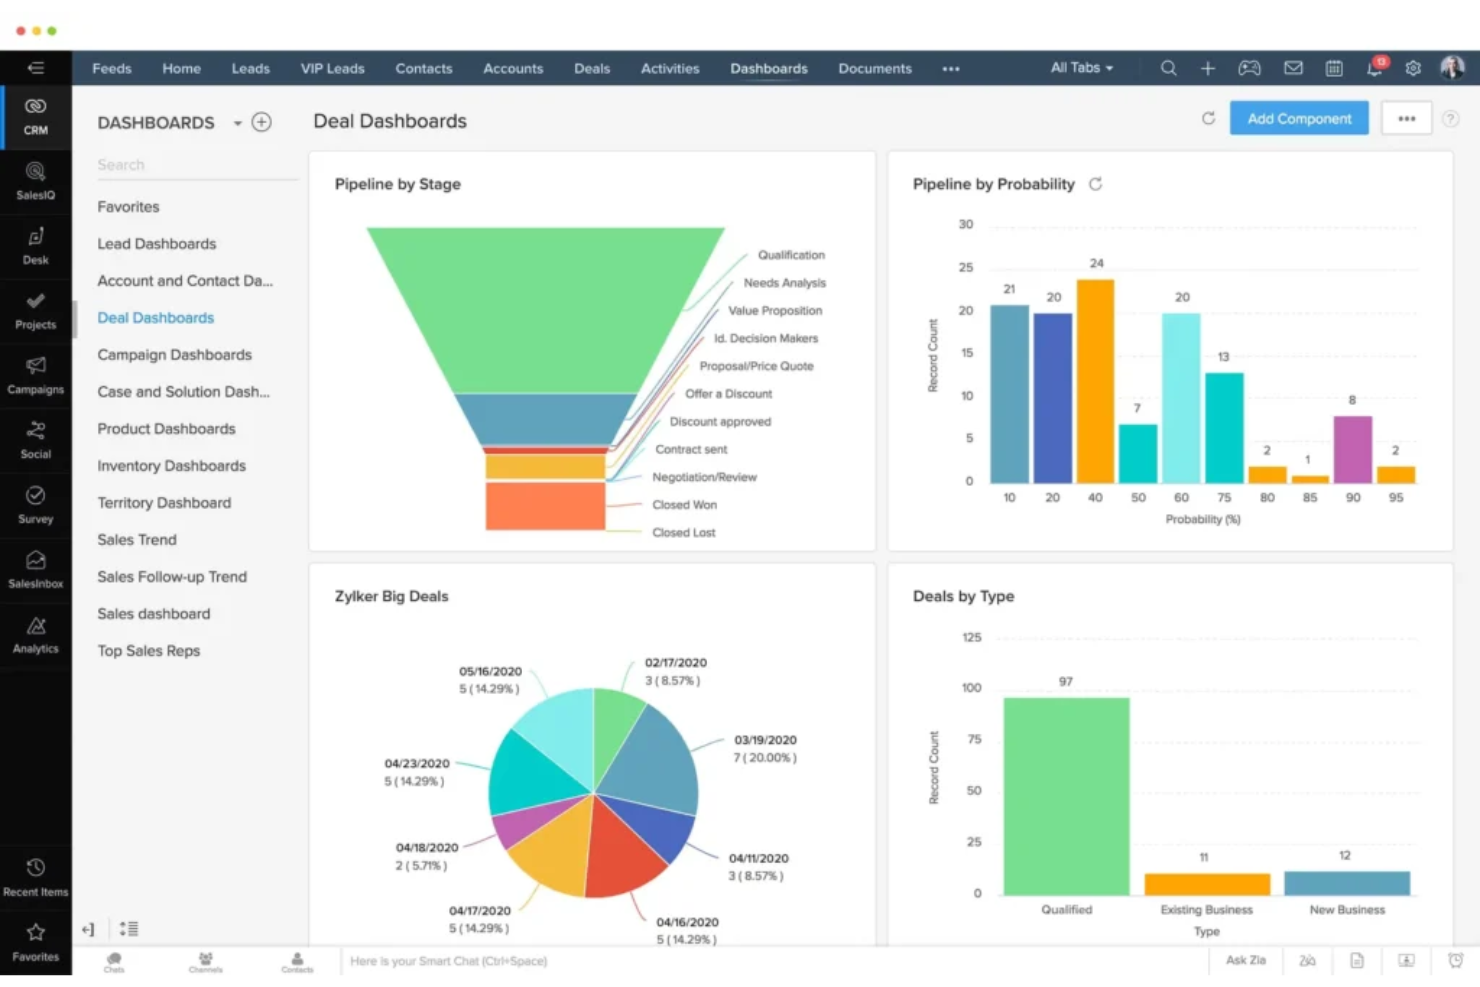Open the Sales Trend dashboard
The image size is (1480, 987).
[x=136, y=539]
